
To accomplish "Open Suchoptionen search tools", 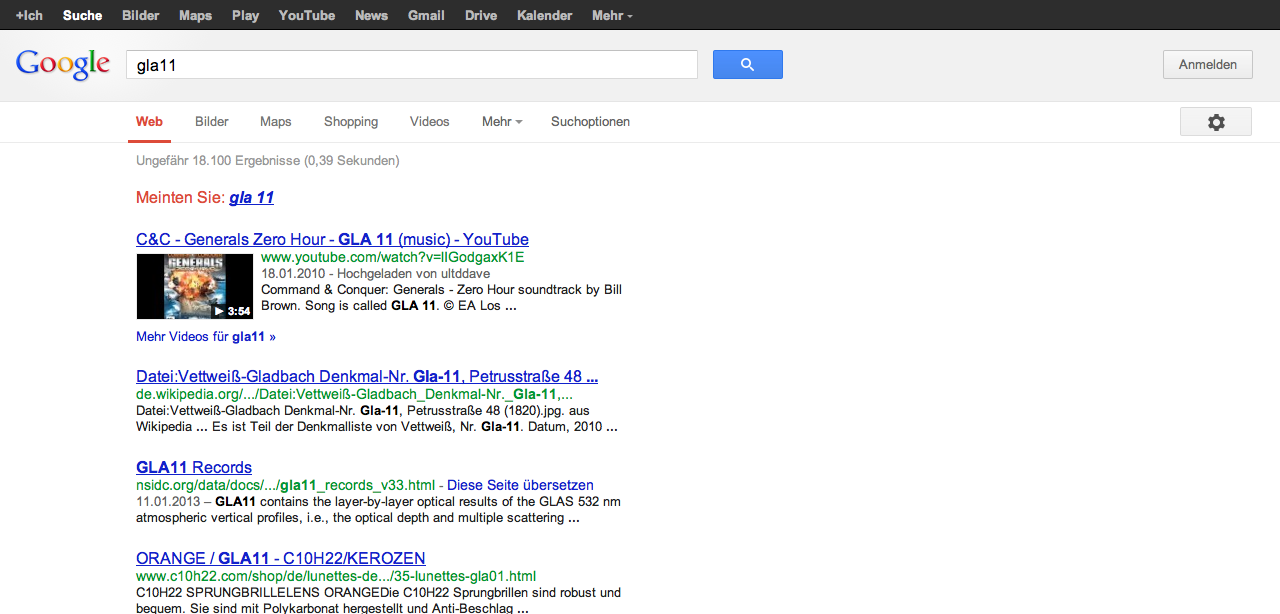I will click(x=590, y=122).
